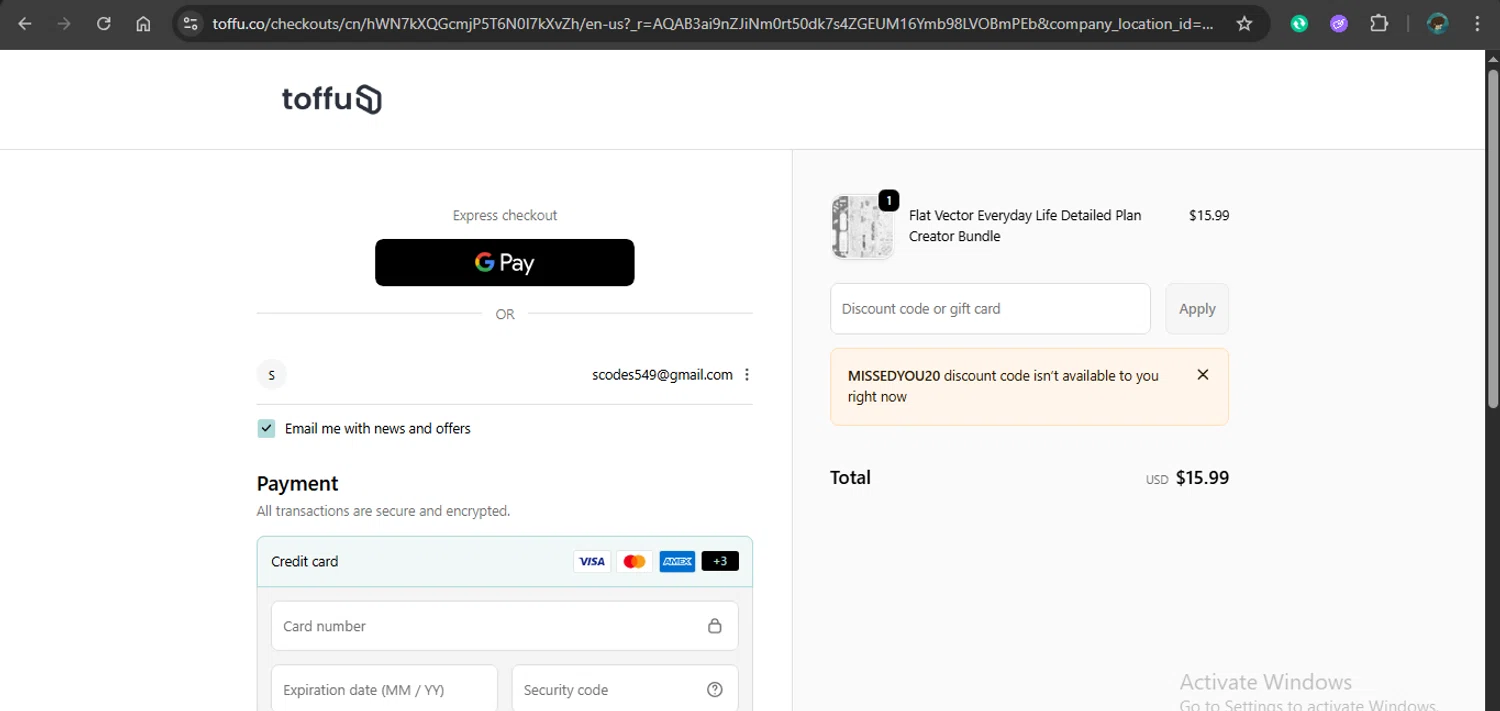
Task: Focus the Security code field
Action: (625, 690)
